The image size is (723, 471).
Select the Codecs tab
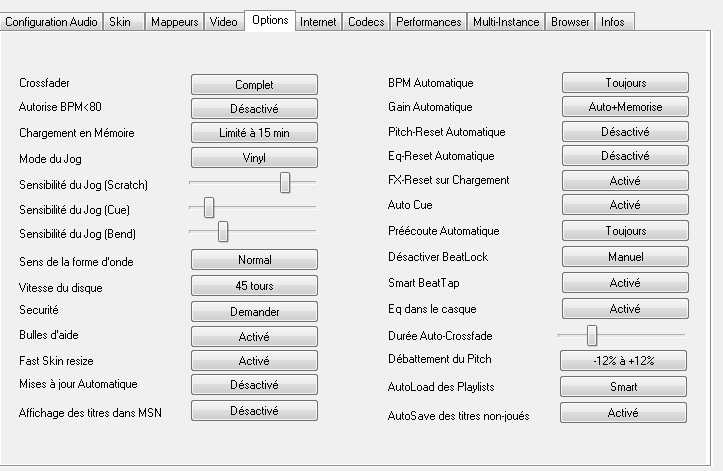366,21
